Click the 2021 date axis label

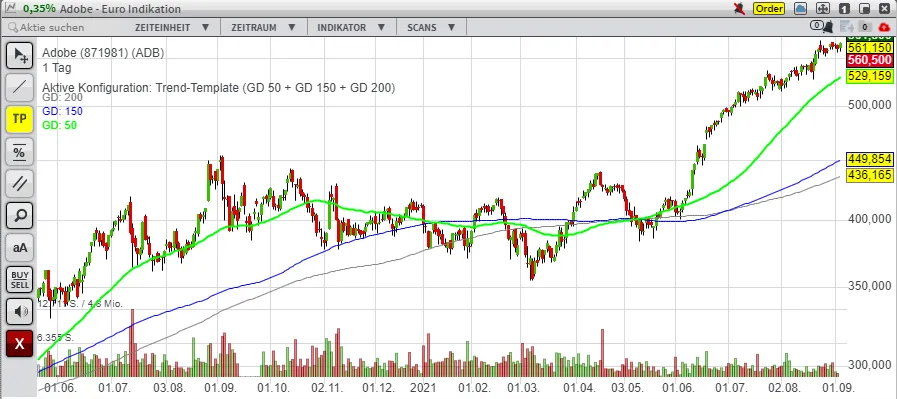423,388
